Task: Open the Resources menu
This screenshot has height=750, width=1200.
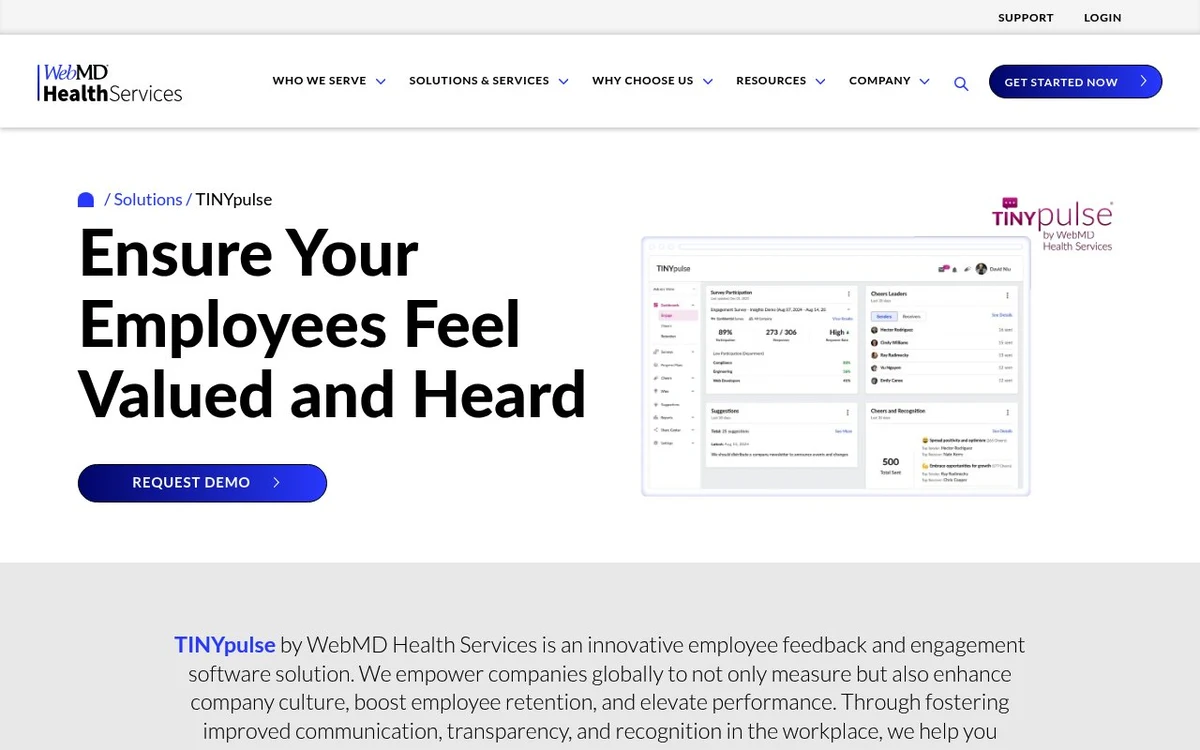Action: click(x=771, y=81)
